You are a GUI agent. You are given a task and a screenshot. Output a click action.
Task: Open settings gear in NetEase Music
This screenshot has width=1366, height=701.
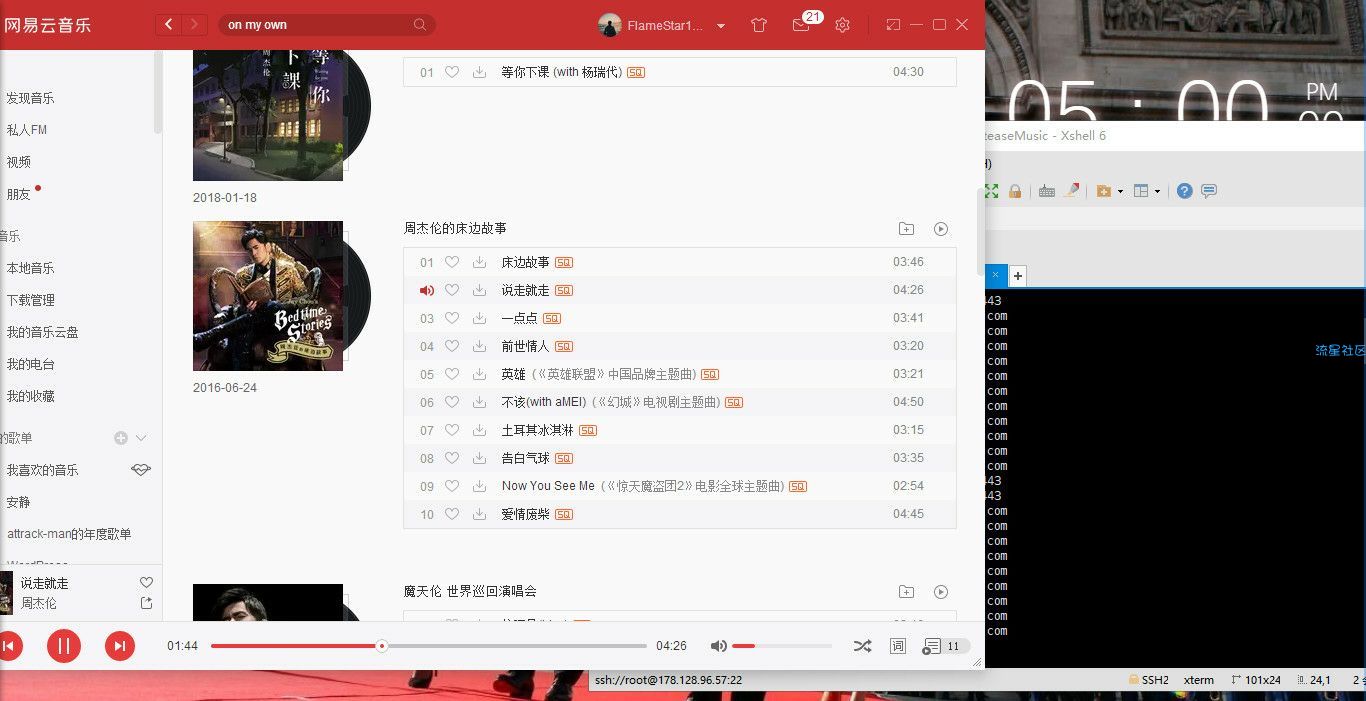[x=842, y=25]
